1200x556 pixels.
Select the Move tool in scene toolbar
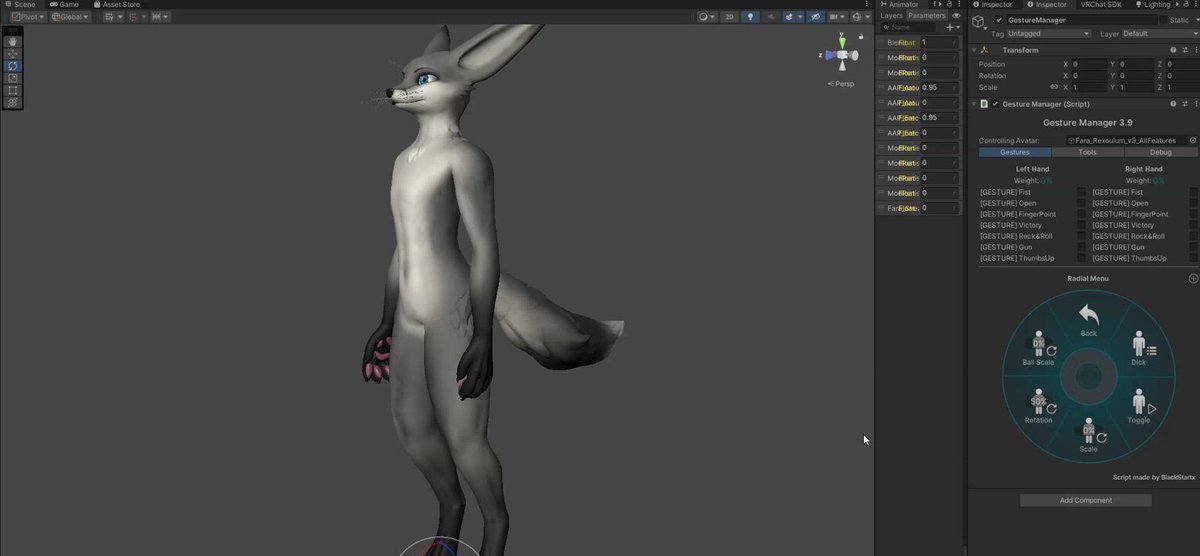tap(13, 54)
